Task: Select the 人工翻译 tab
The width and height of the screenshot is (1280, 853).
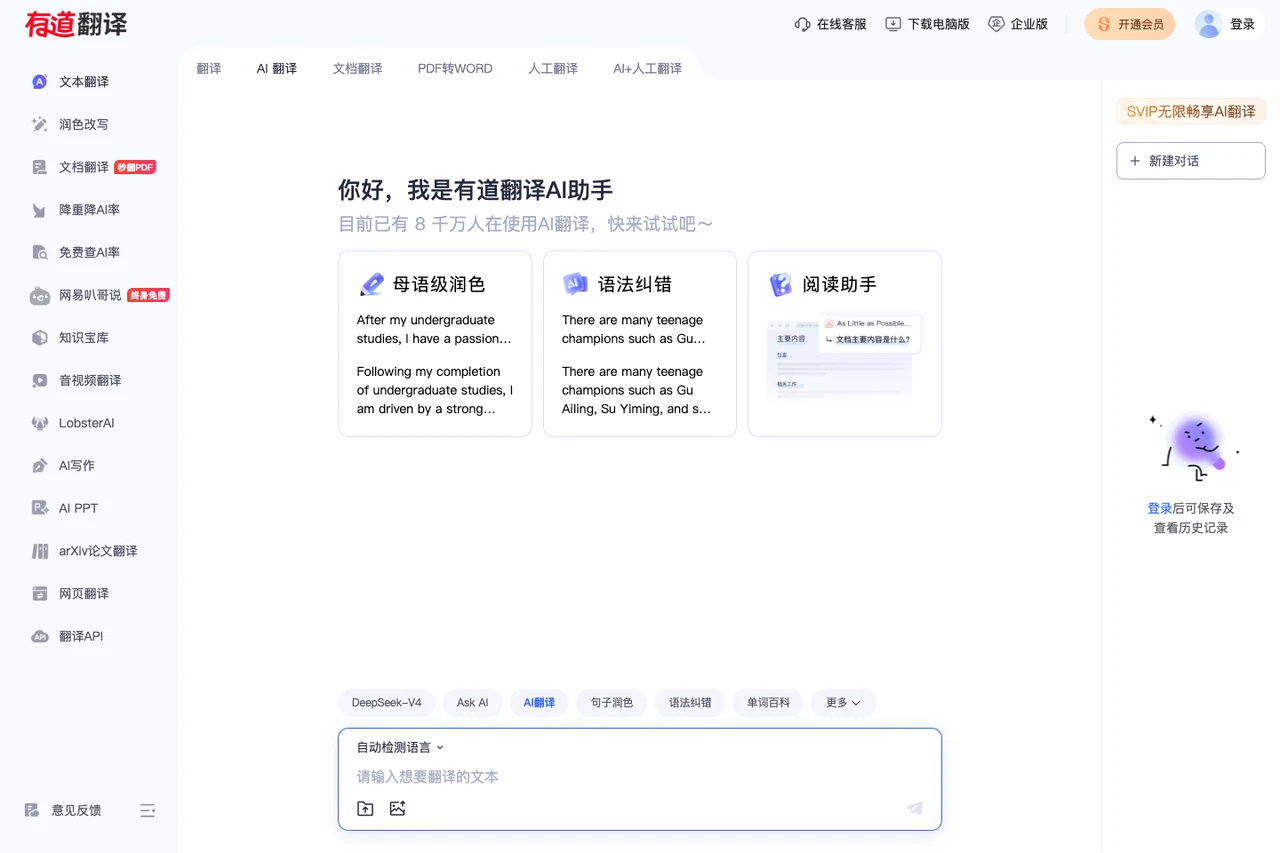Action: (553, 69)
